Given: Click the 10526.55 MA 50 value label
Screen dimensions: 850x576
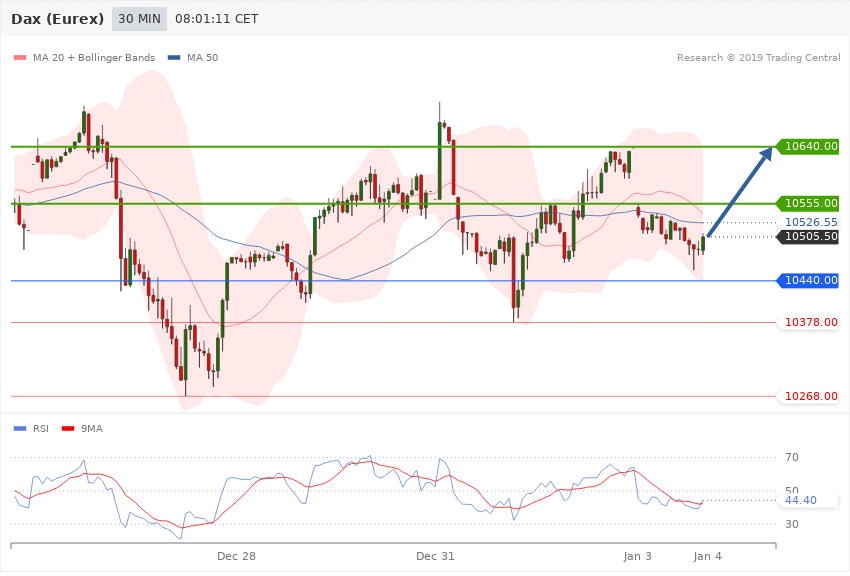Looking at the screenshot, I should [x=808, y=222].
